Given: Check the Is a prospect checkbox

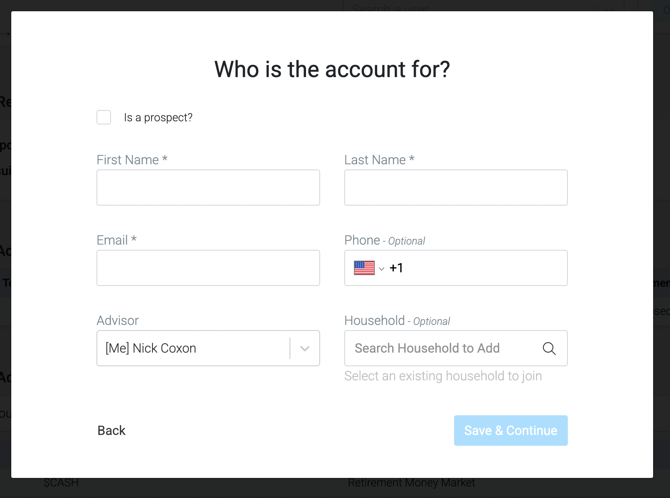Looking at the screenshot, I should [103, 117].
